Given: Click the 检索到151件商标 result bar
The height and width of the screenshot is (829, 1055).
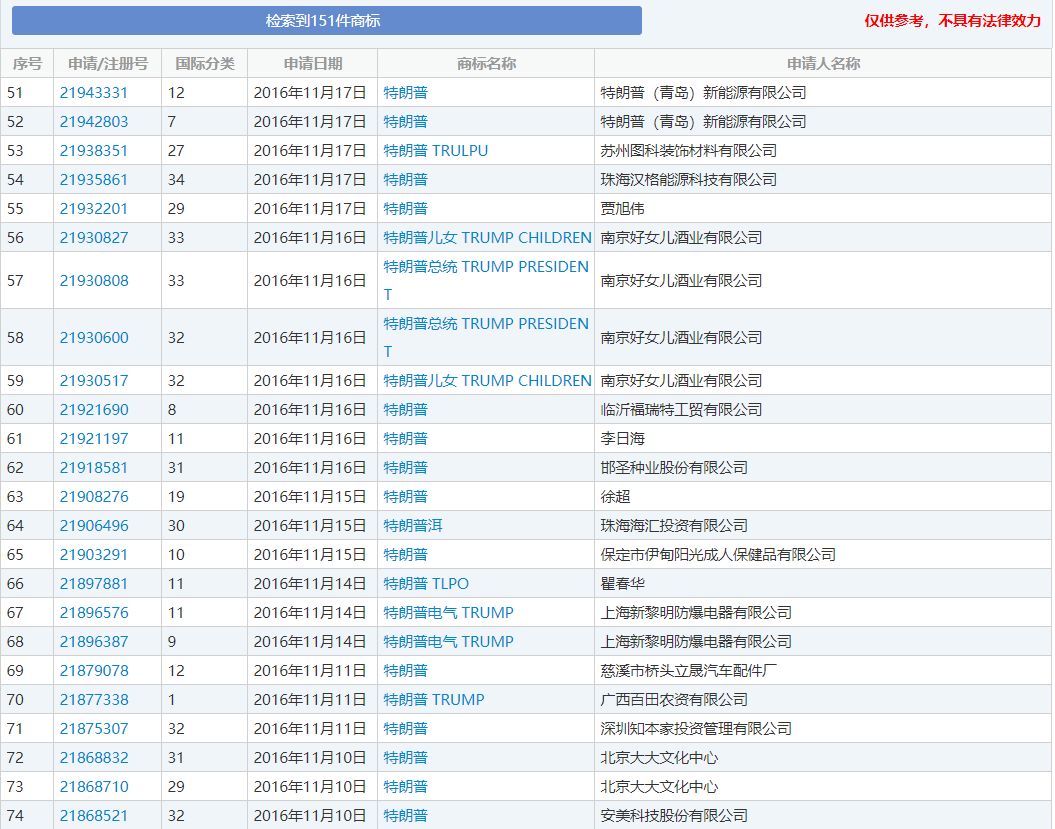Looking at the screenshot, I should 326,20.
